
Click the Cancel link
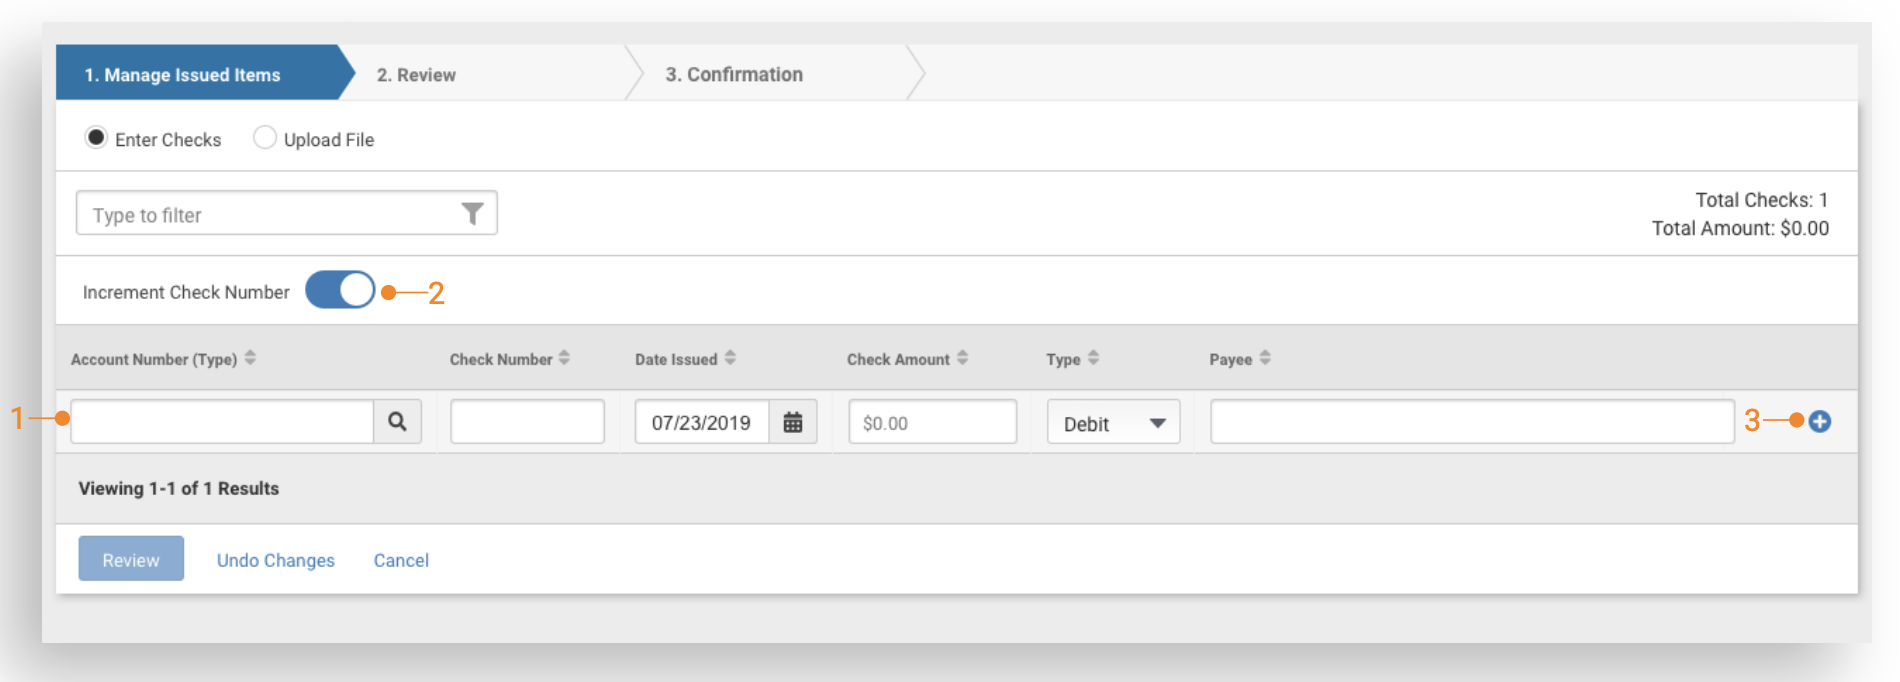click(x=401, y=560)
